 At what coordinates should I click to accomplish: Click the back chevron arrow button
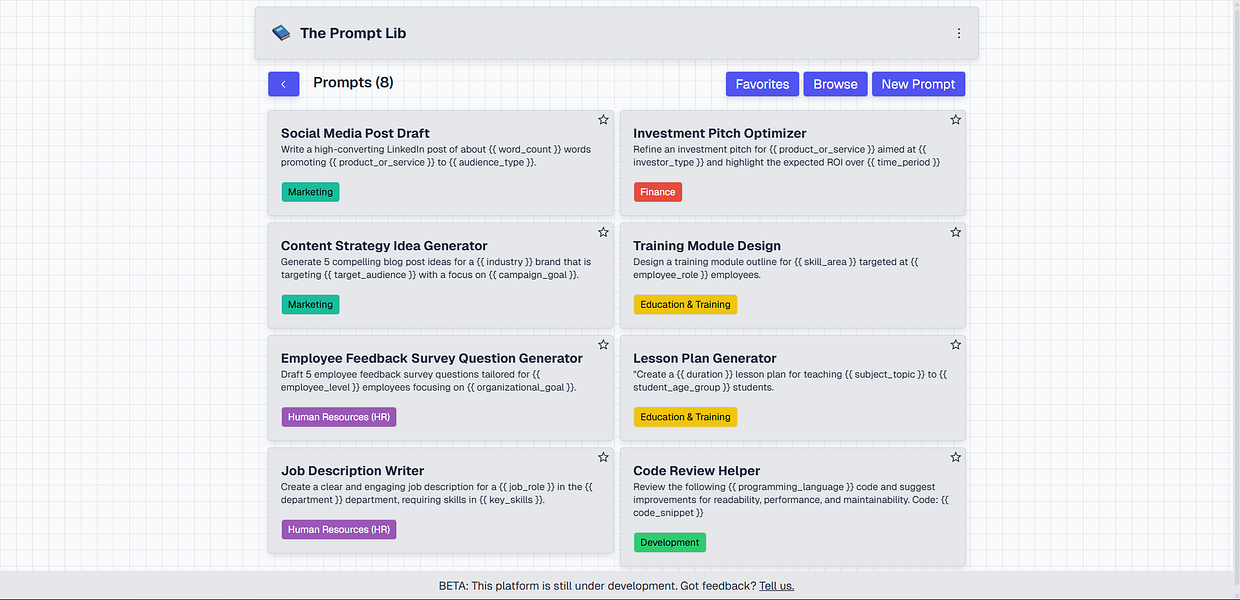click(283, 83)
